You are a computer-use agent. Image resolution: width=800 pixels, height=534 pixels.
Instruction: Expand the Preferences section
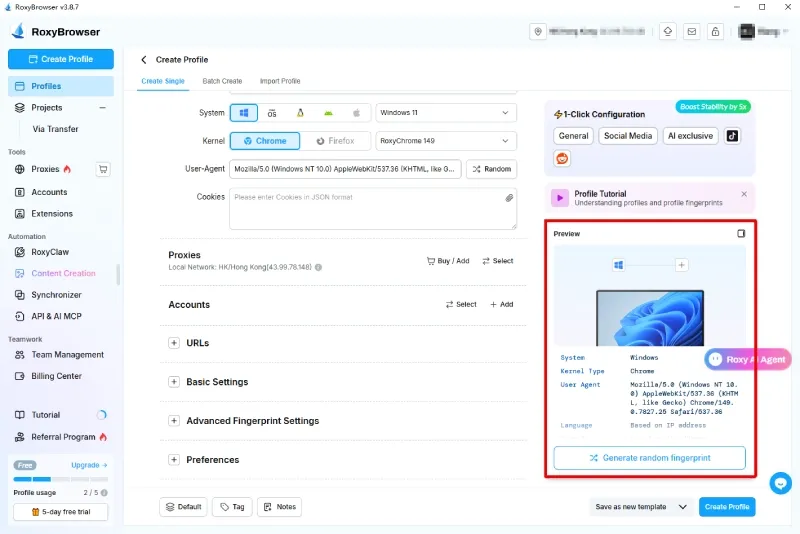(x=174, y=460)
